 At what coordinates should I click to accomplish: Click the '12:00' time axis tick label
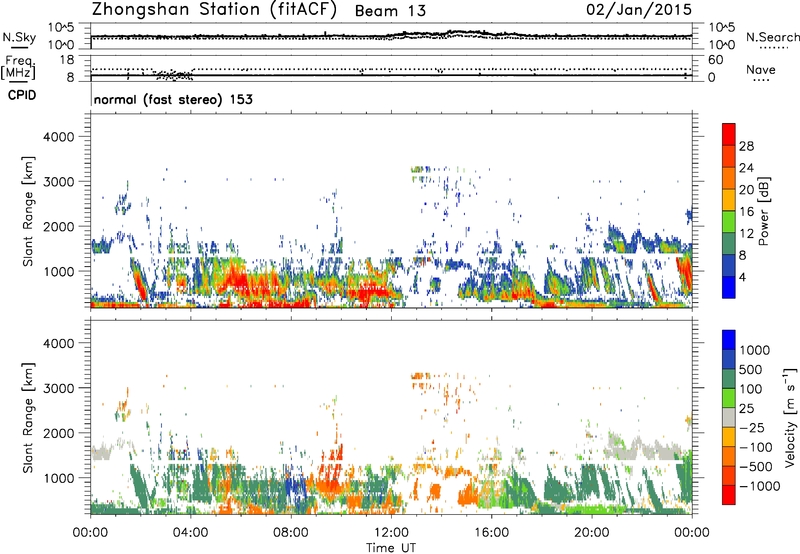[391, 533]
